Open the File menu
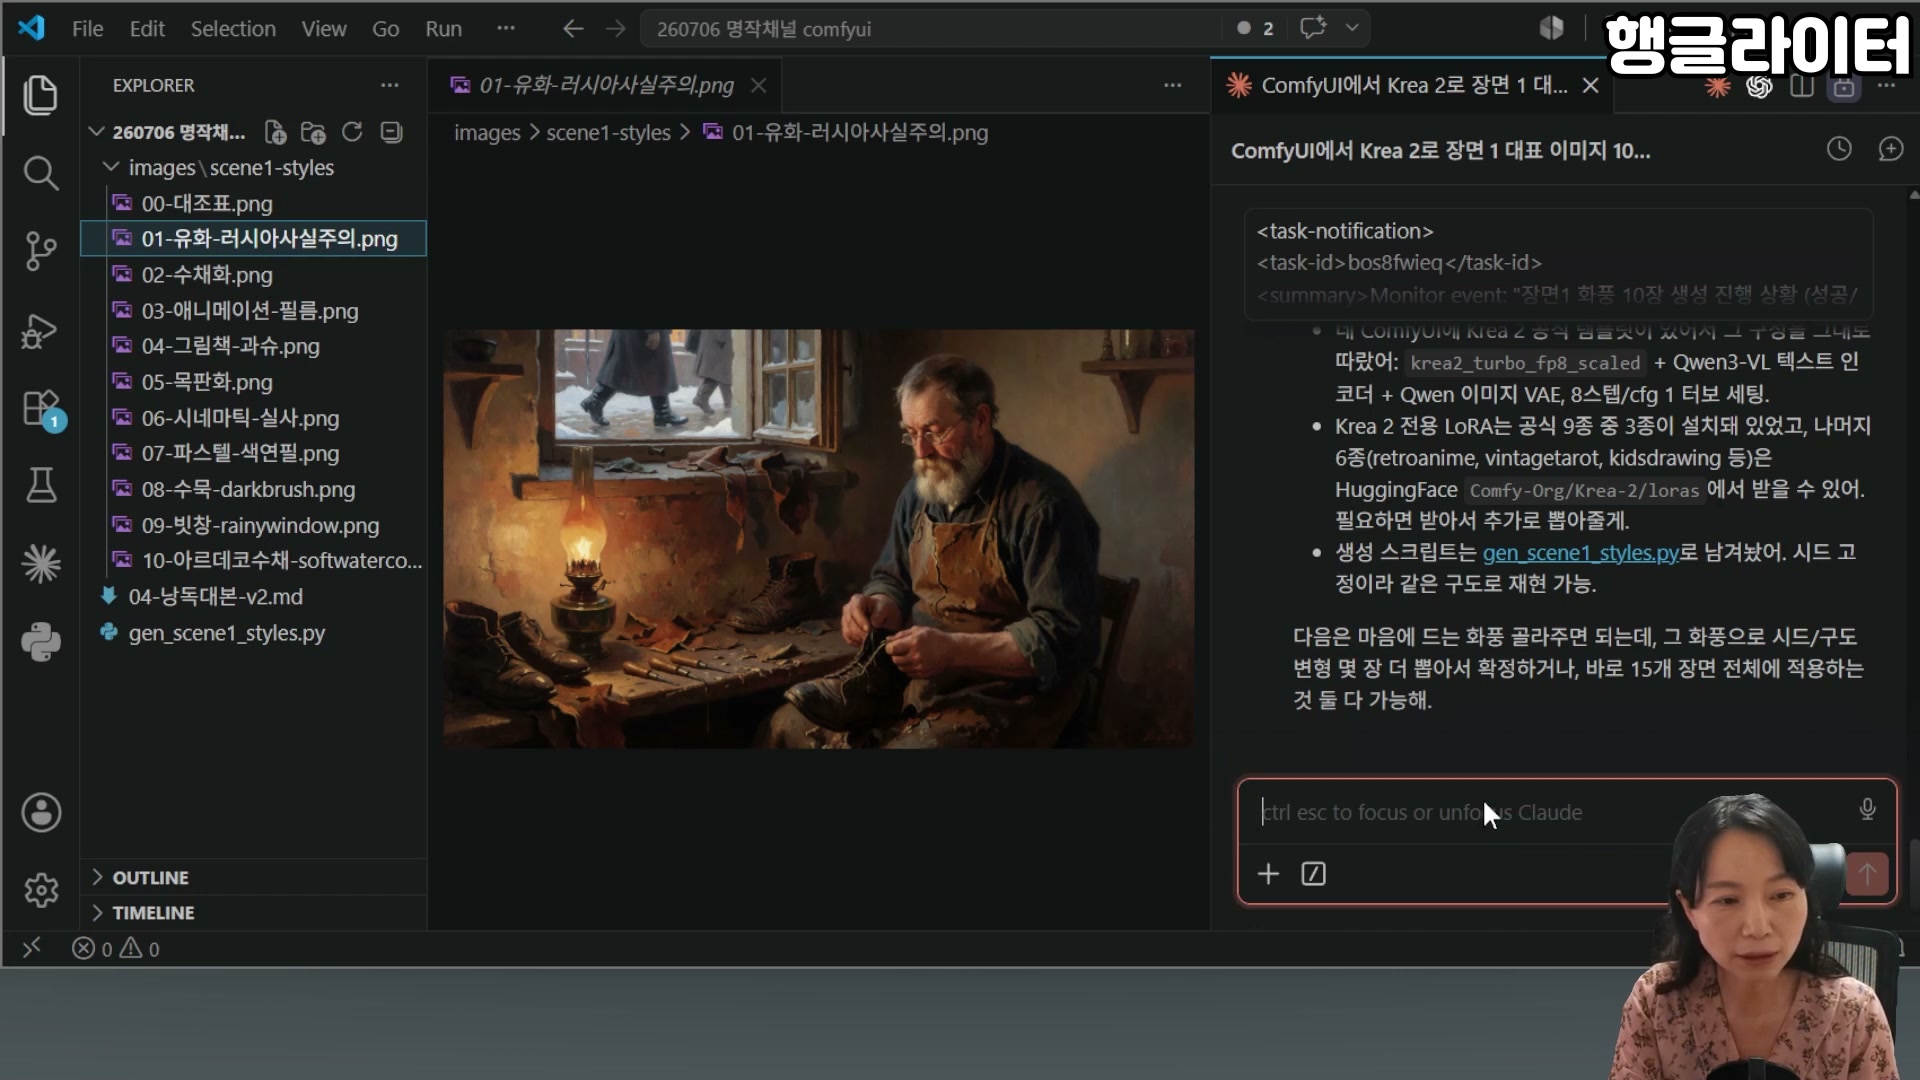This screenshot has width=1920, height=1080. (x=87, y=29)
